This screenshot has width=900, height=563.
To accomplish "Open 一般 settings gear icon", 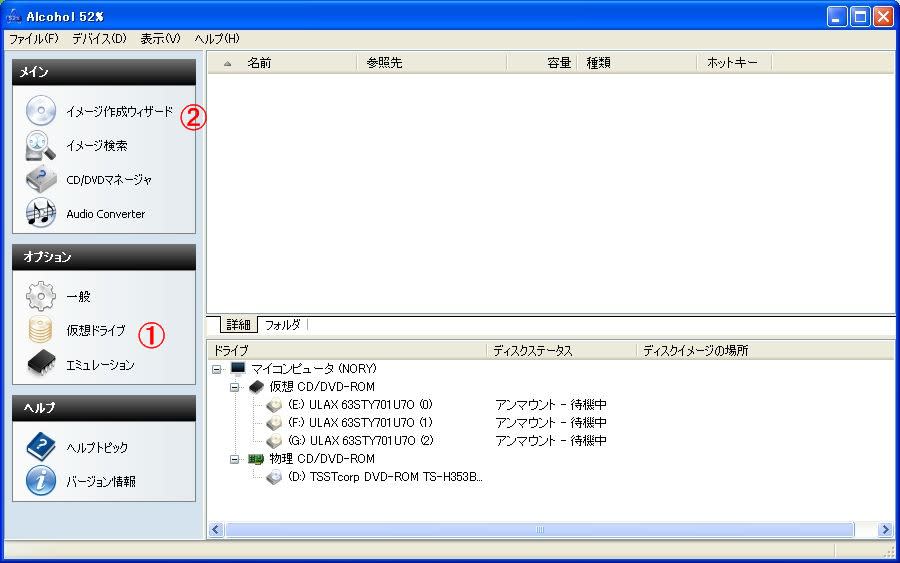I will coord(41,297).
